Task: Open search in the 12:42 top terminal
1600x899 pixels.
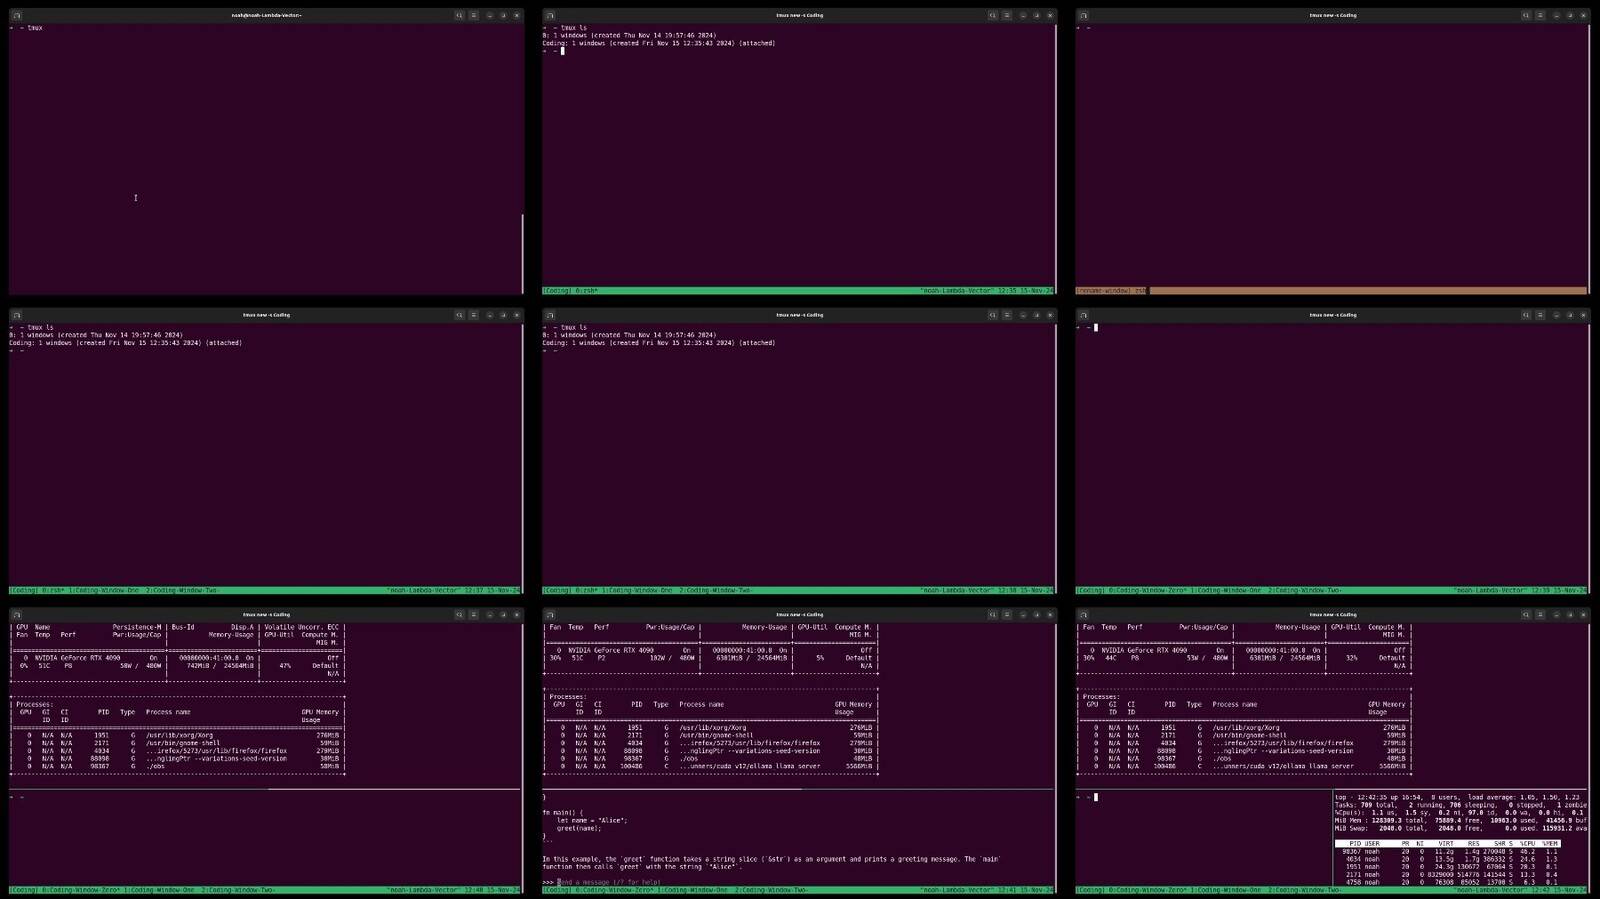Action: point(1525,615)
